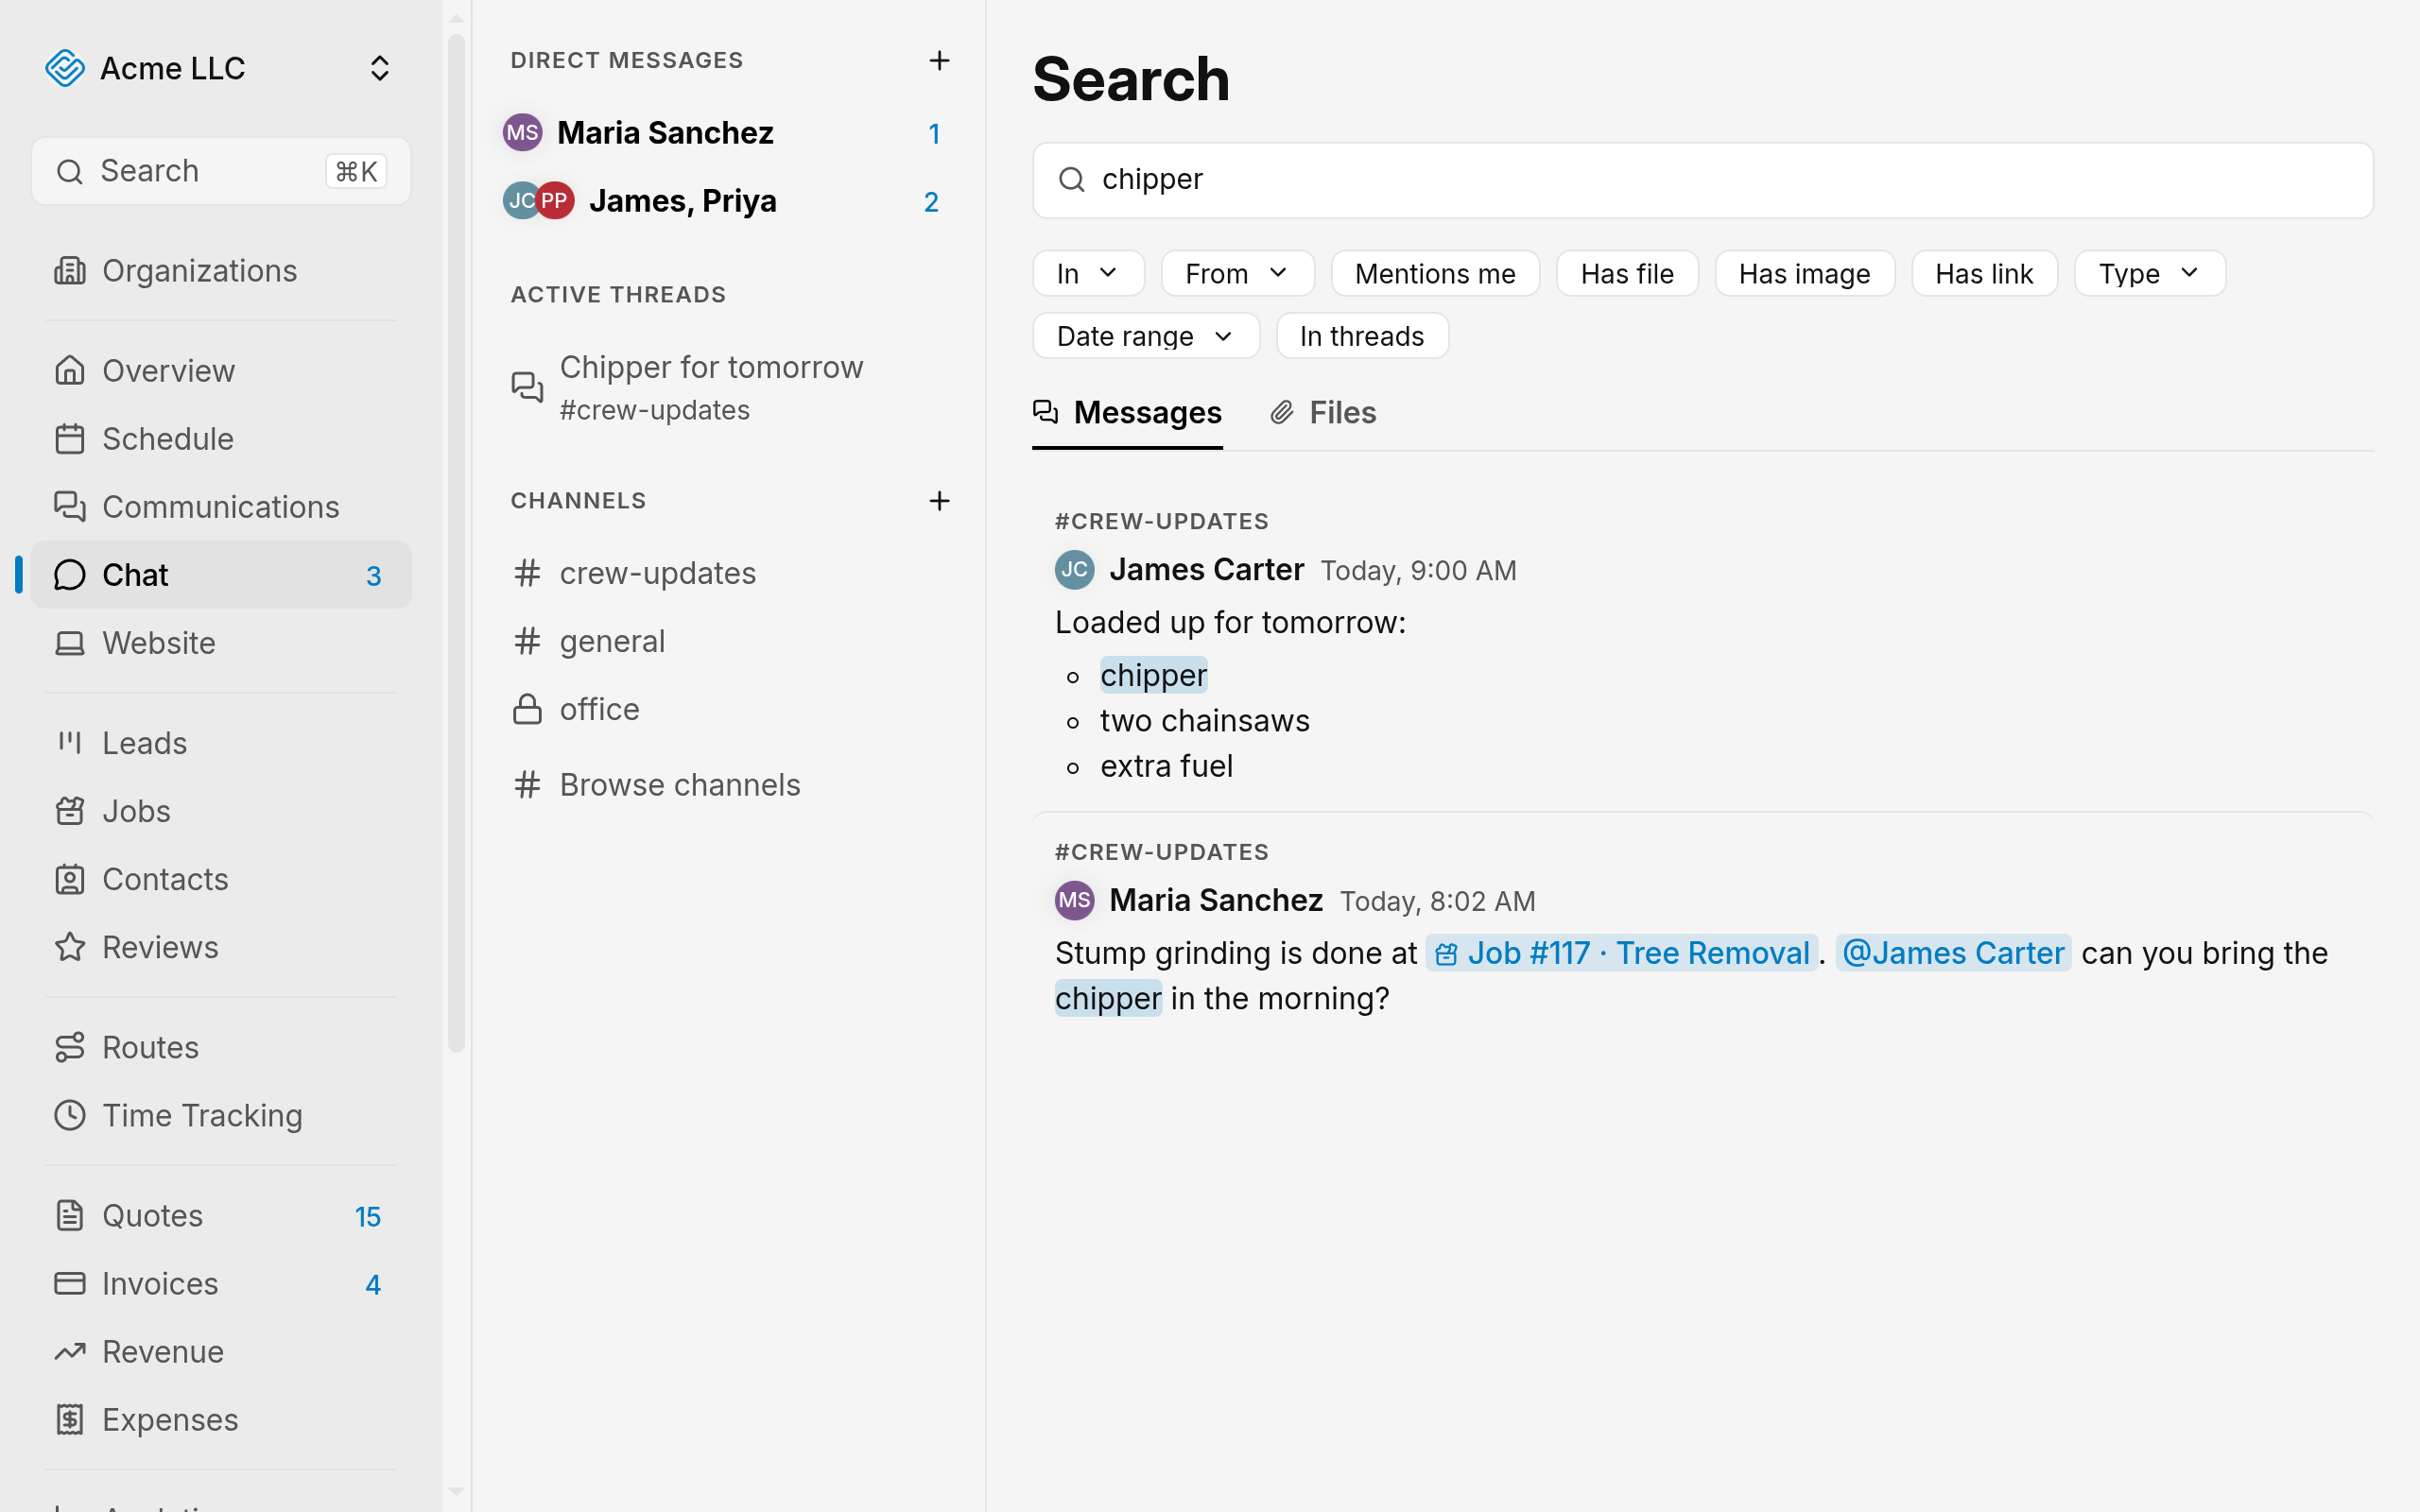The height and width of the screenshot is (1512, 2420).
Task: Toggle the Mentions me filter
Action: 1435,274
